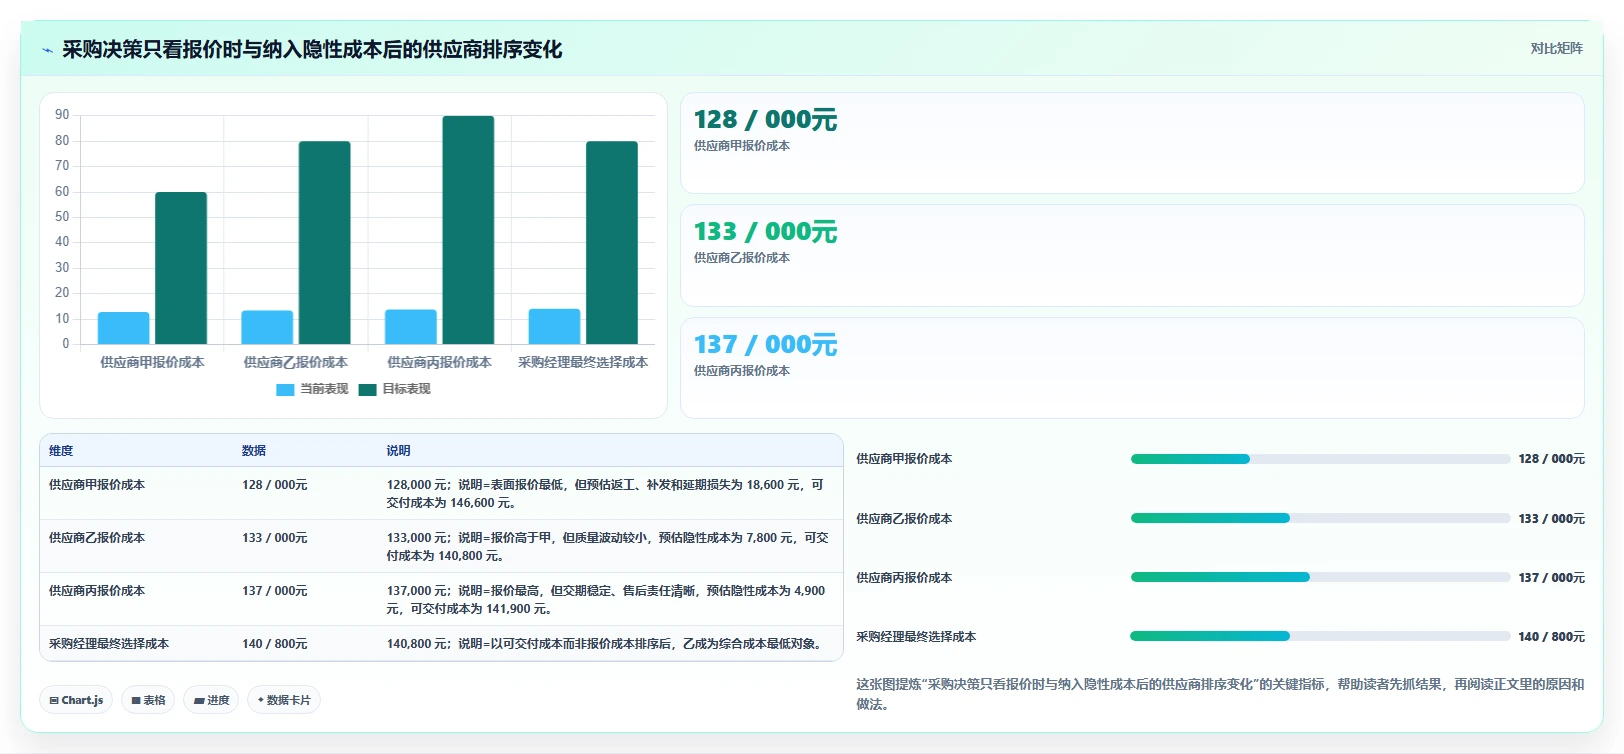Click the 供应商乙报价成本 table row label
This screenshot has height=754, width=1624.
point(97,538)
